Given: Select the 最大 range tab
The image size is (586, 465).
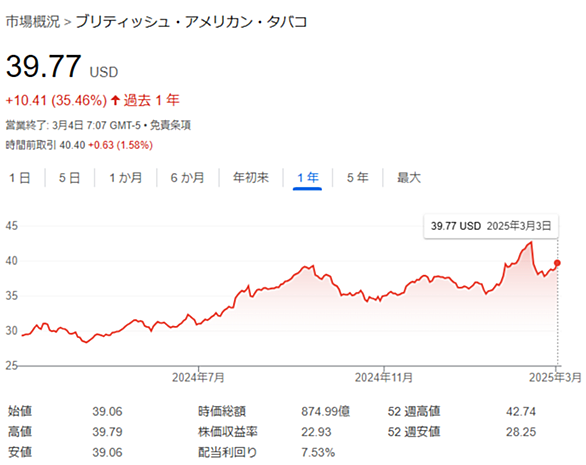Looking at the screenshot, I should click(x=409, y=178).
